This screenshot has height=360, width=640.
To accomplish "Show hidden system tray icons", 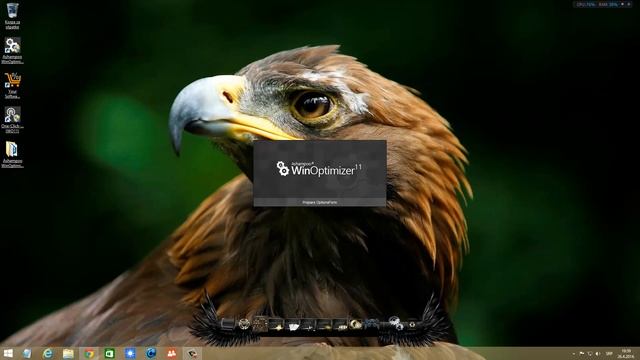I will click(x=574, y=353).
